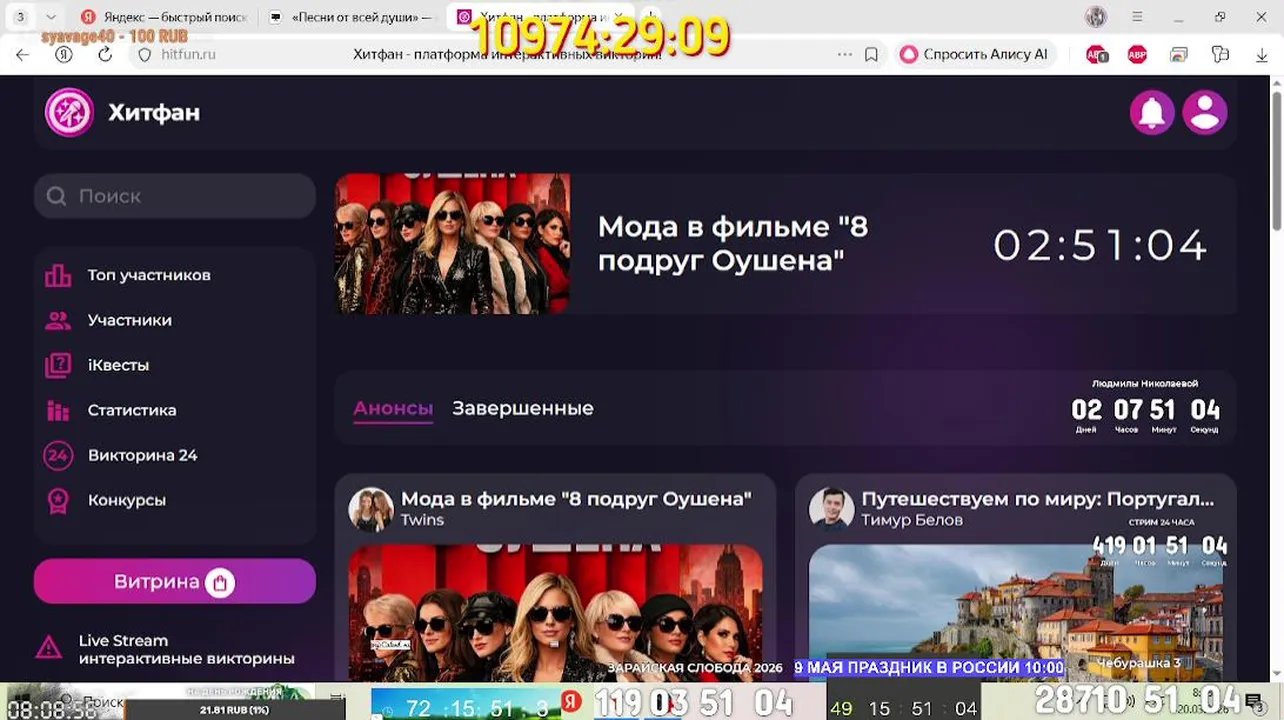The width and height of the screenshot is (1284, 720).
Task: Open notifications bell
Action: pyautogui.click(x=1152, y=112)
